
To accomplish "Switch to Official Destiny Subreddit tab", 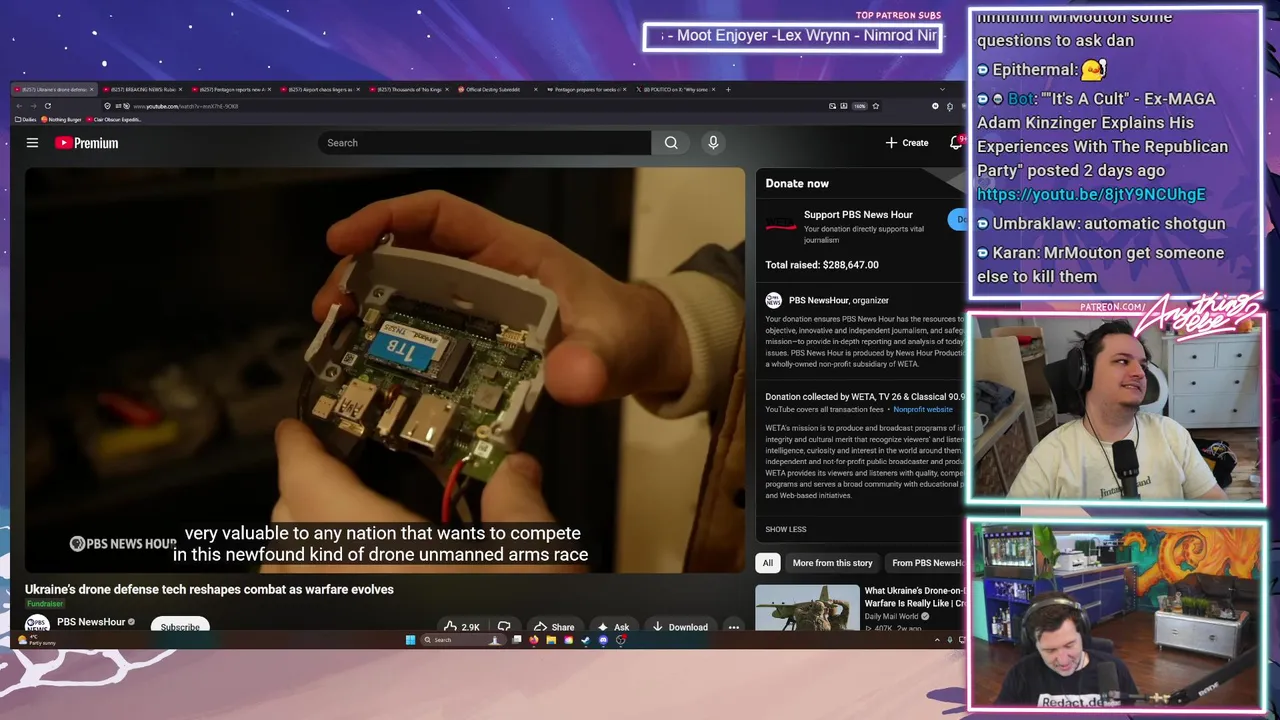I will (497, 90).
